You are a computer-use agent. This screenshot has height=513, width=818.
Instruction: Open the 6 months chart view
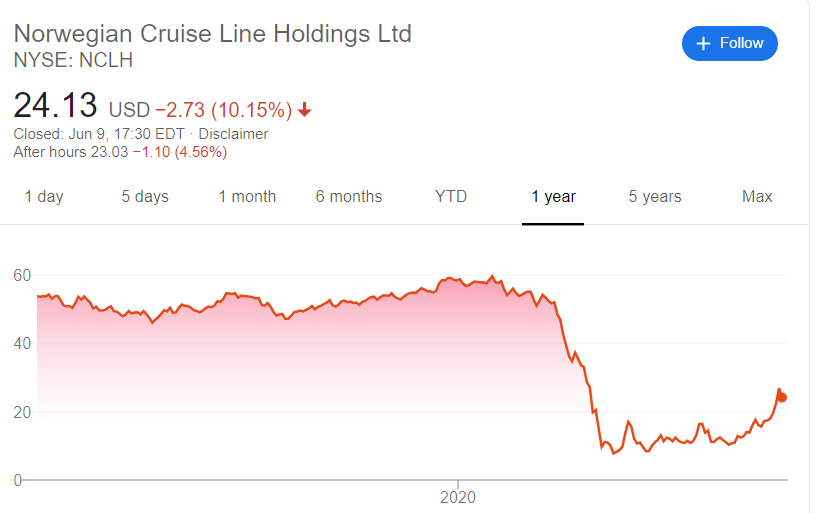(x=349, y=197)
